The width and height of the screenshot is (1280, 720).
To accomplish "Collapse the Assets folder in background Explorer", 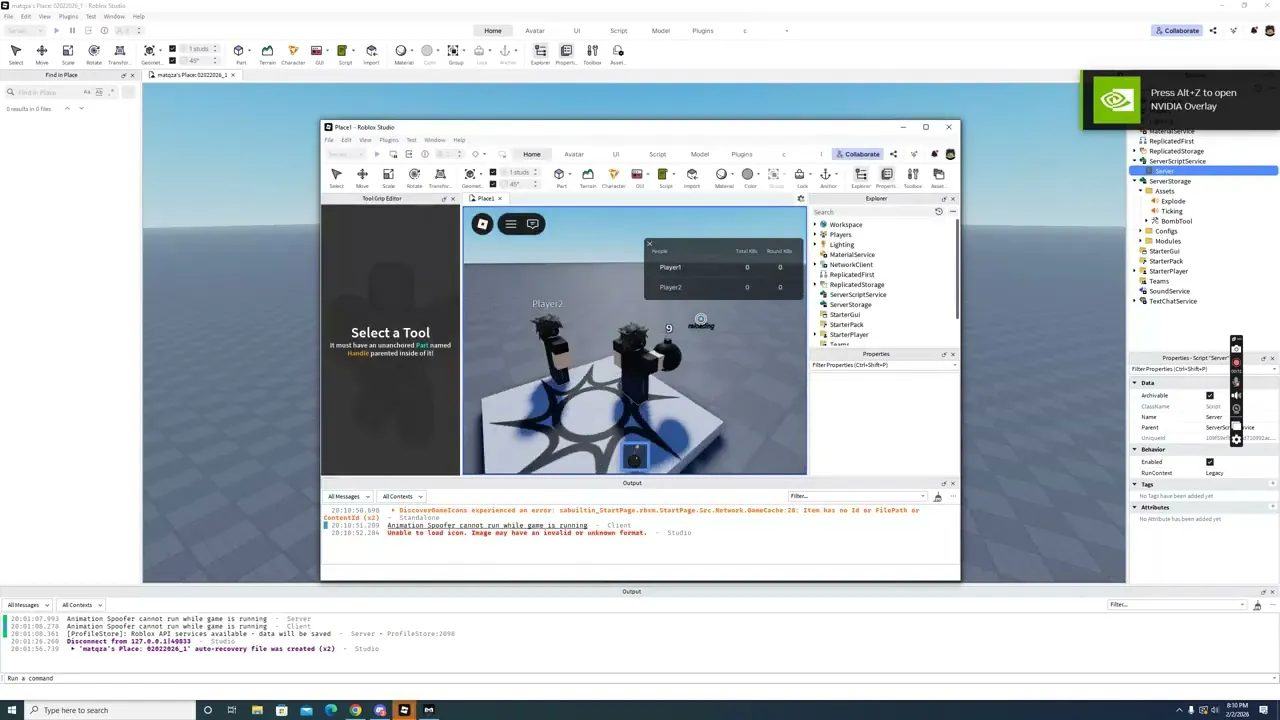I will pyautogui.click(x=1140, y=191).
